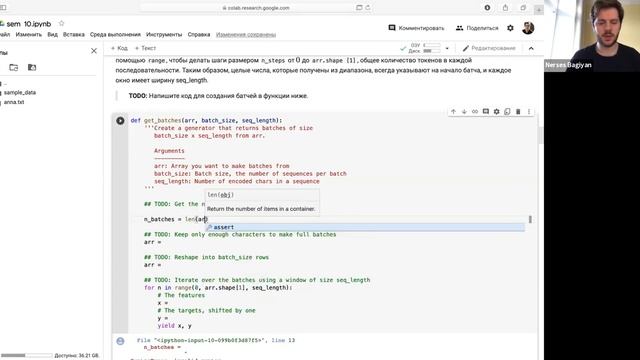The image size is (640, 360).
Task: Open the notebook settings gear
Action: (510, 28)
